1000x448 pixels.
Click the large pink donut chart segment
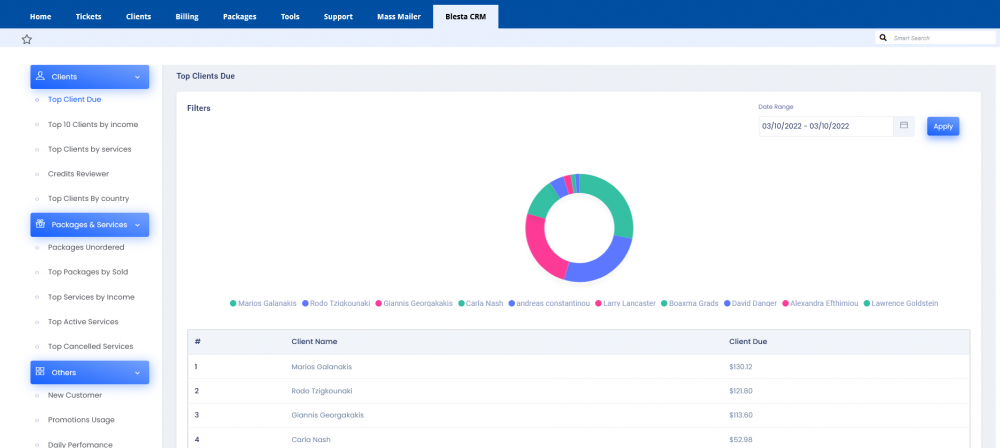point(540,249)
